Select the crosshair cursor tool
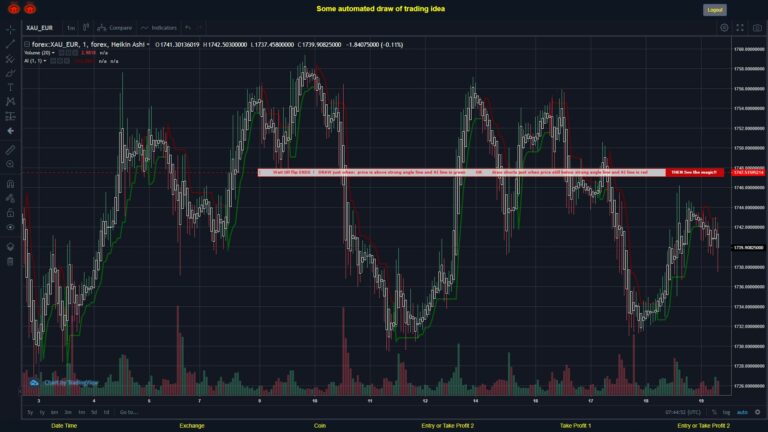 pos(10,29)
